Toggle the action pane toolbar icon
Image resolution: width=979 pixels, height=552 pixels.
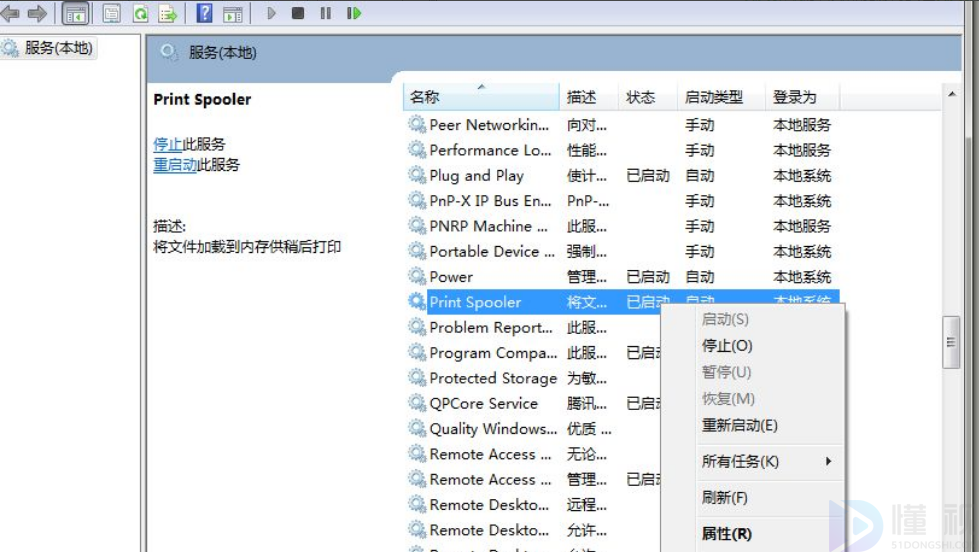[x=233, y=13]
